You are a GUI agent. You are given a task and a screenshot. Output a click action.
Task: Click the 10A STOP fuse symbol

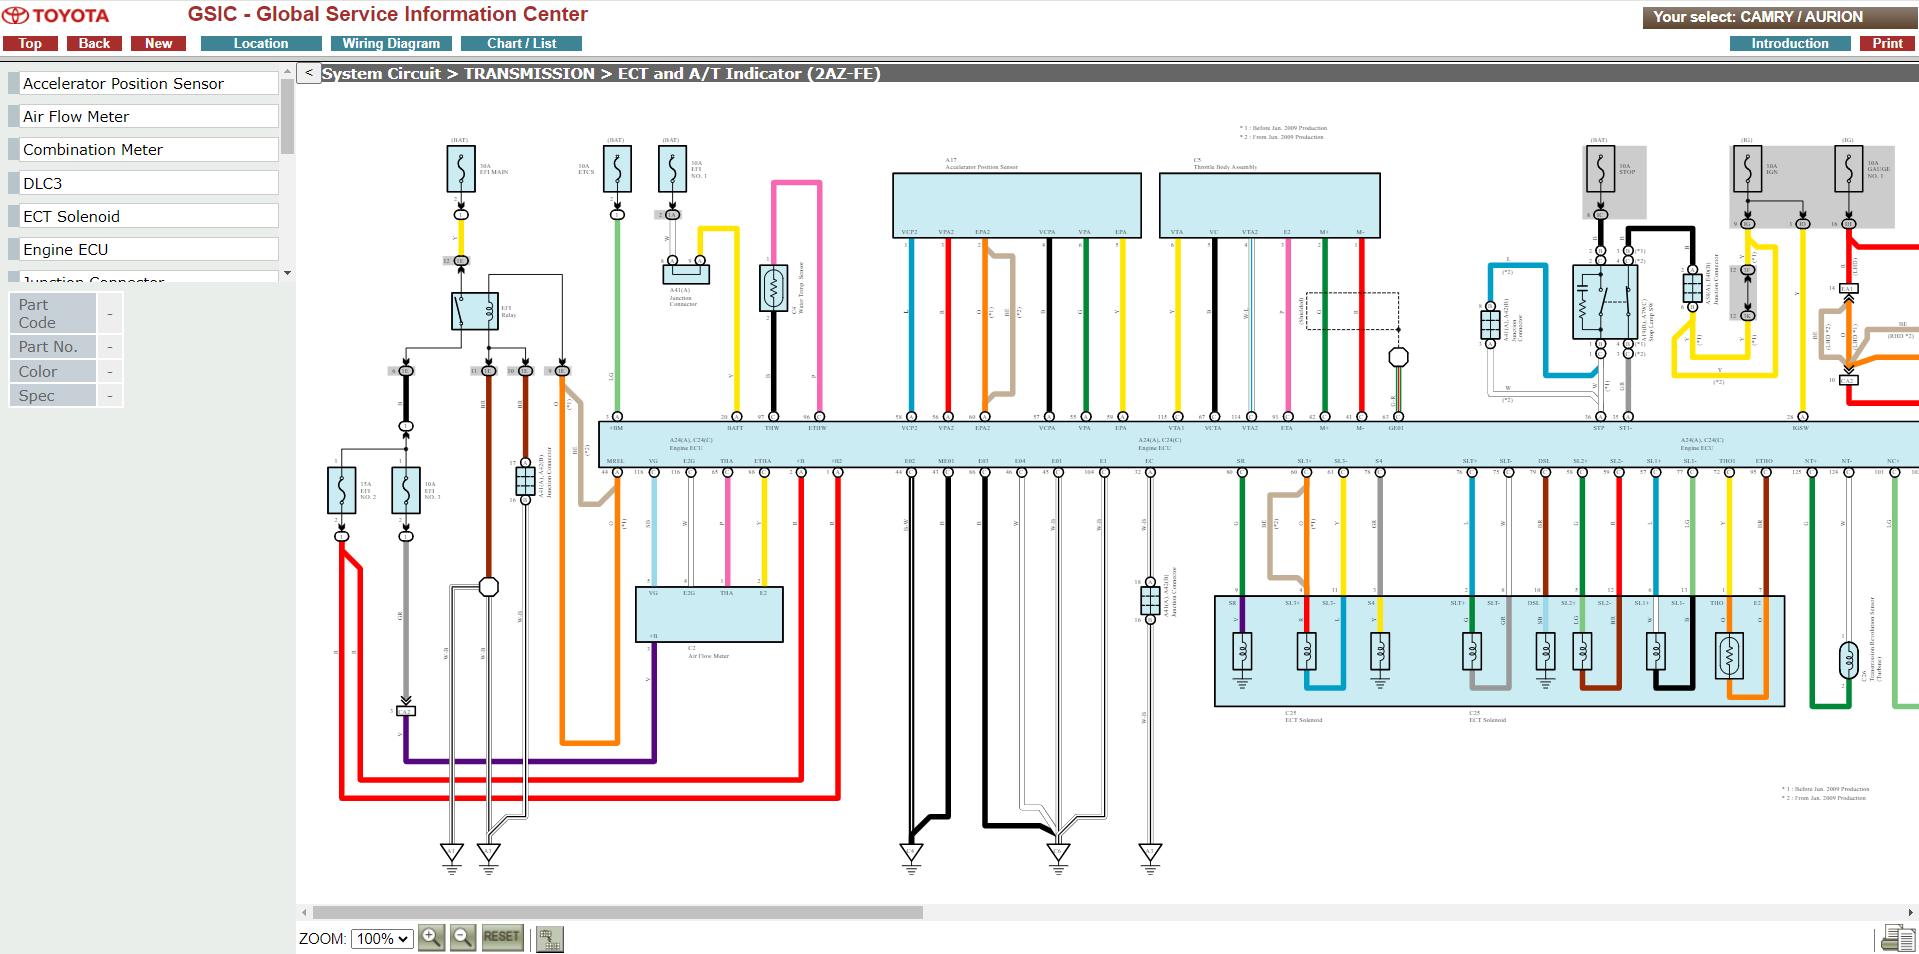[x=1600, y=169]
